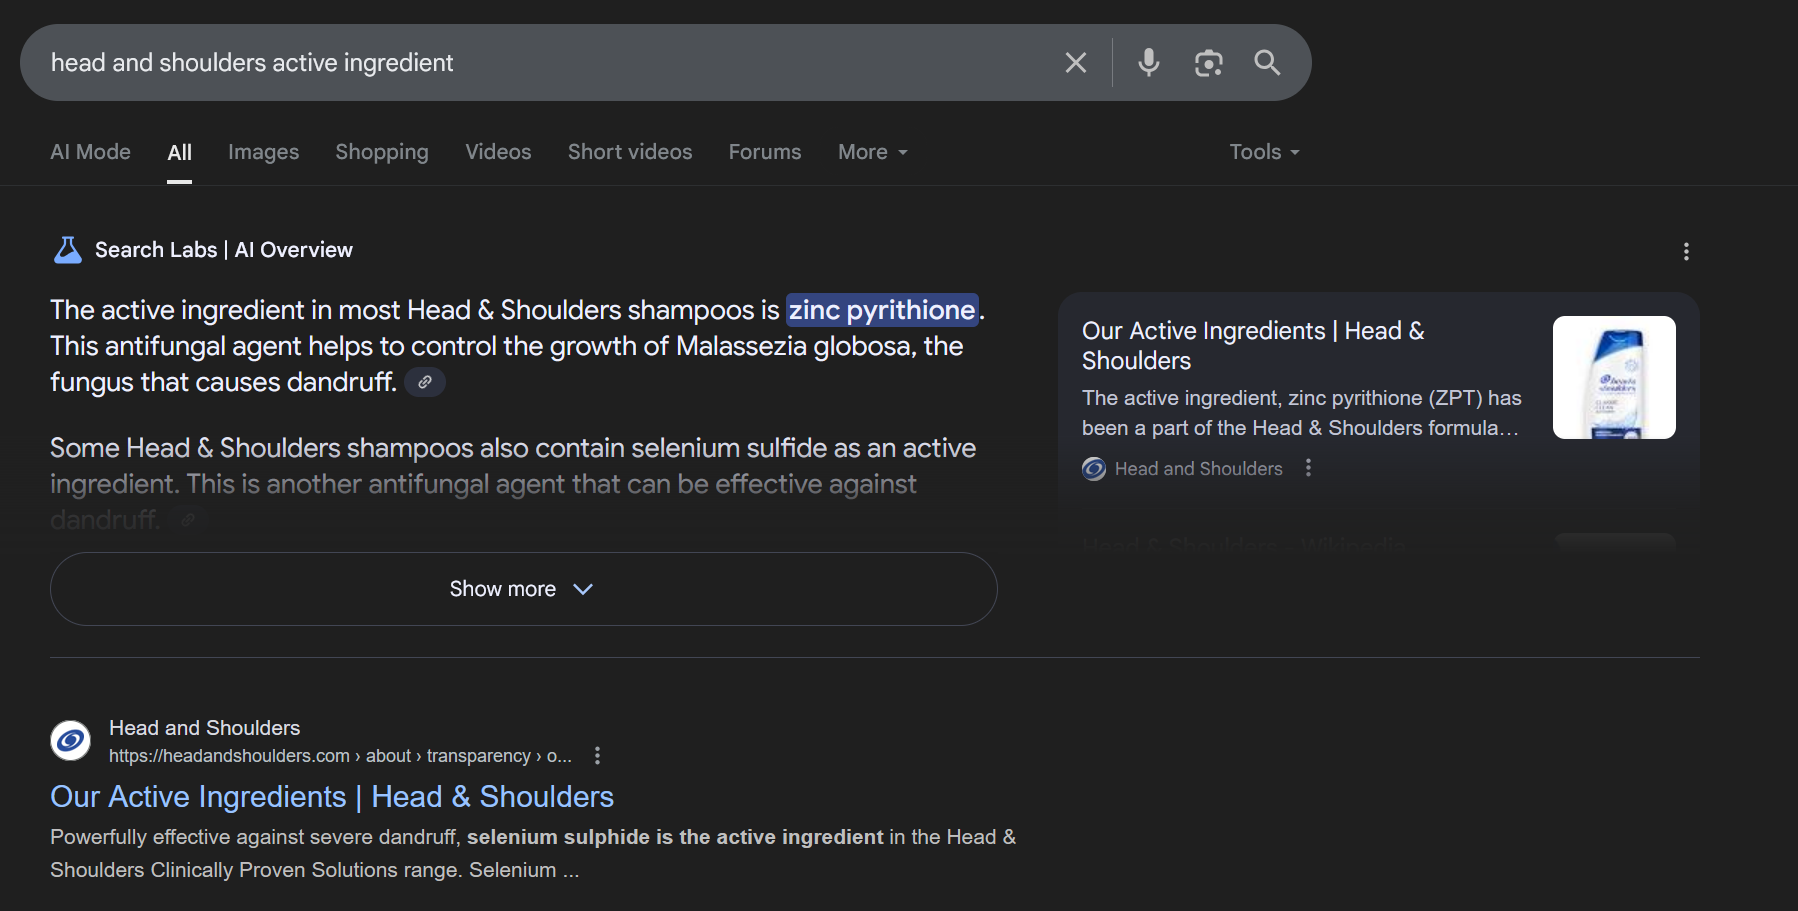The image size is (1798, 911).
Task: Open the Tools dropdown
Action: tap(1264, 152)
